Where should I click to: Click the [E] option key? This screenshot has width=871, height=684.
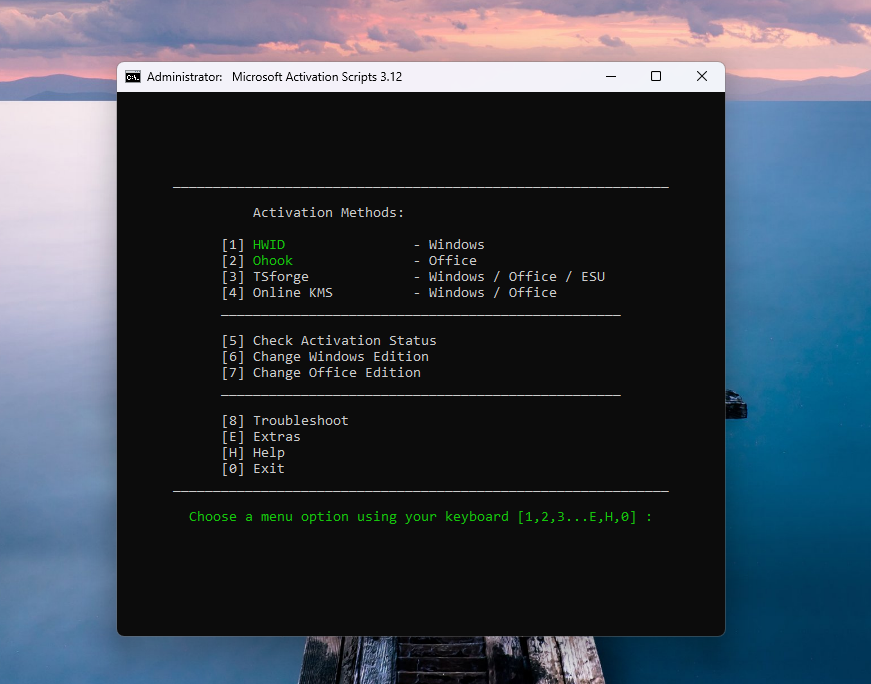coord(233,437)
